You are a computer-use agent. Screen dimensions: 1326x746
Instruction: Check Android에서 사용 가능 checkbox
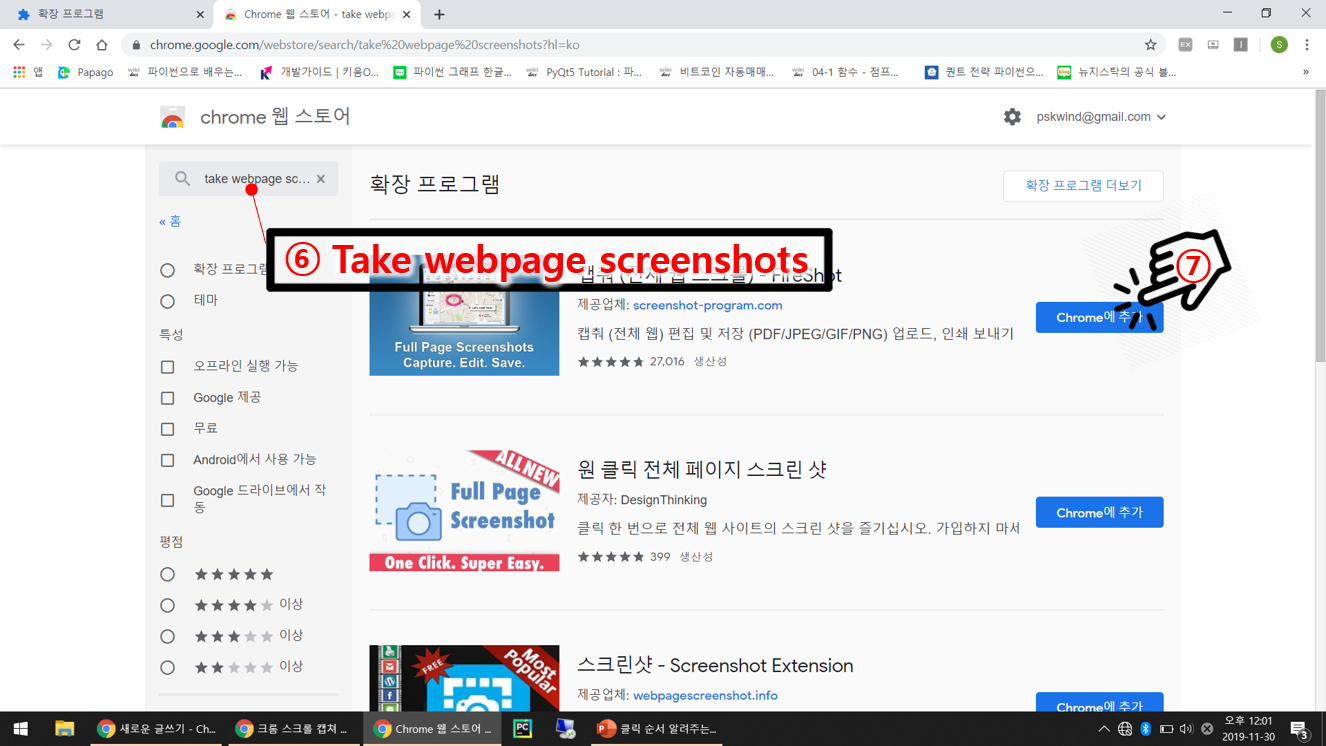[x=168, y=460]
